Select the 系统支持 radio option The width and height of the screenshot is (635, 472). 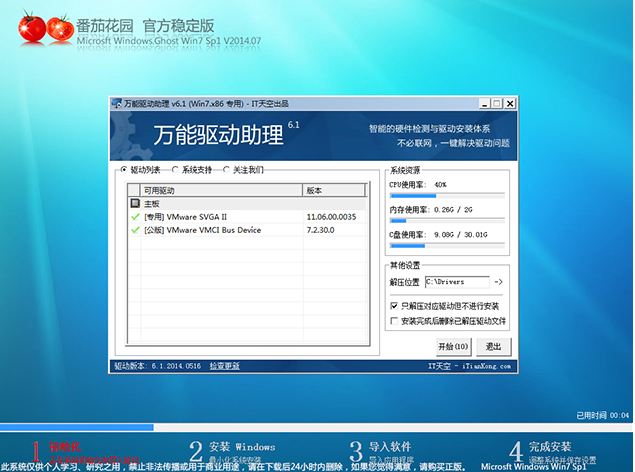pyautogui.click(x=175, y=170)
